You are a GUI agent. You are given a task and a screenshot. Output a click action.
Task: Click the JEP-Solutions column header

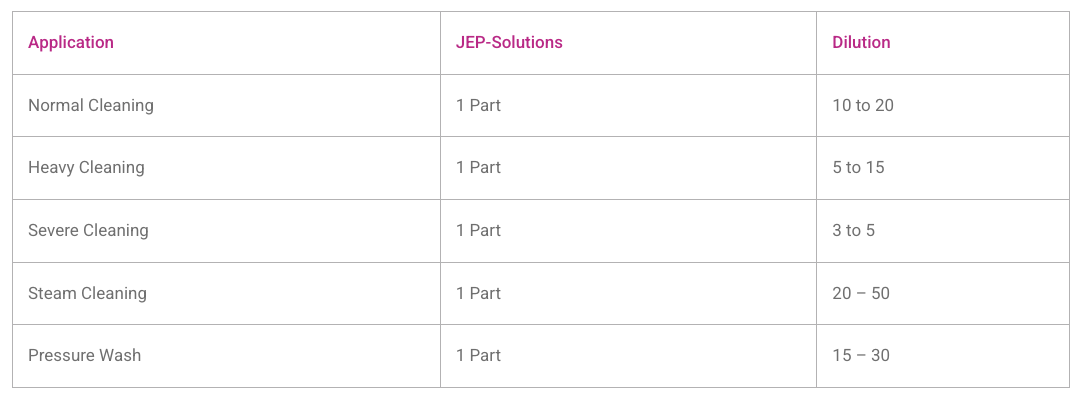(509, 43)
